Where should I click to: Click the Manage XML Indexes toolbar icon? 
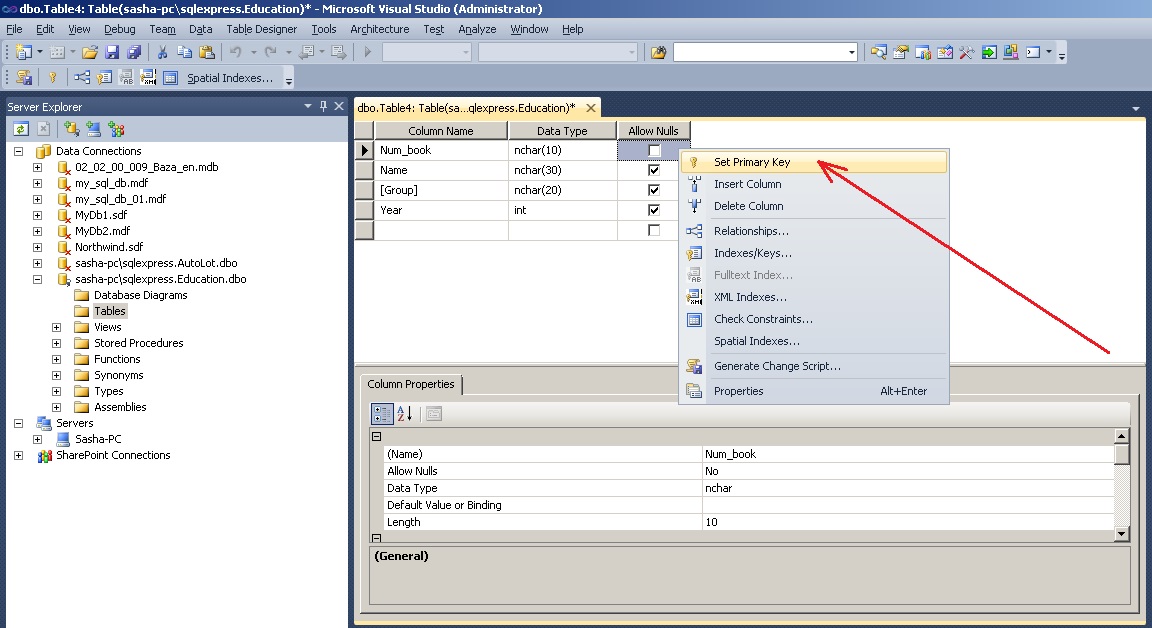pyautogui.click(x=148, y=77)
